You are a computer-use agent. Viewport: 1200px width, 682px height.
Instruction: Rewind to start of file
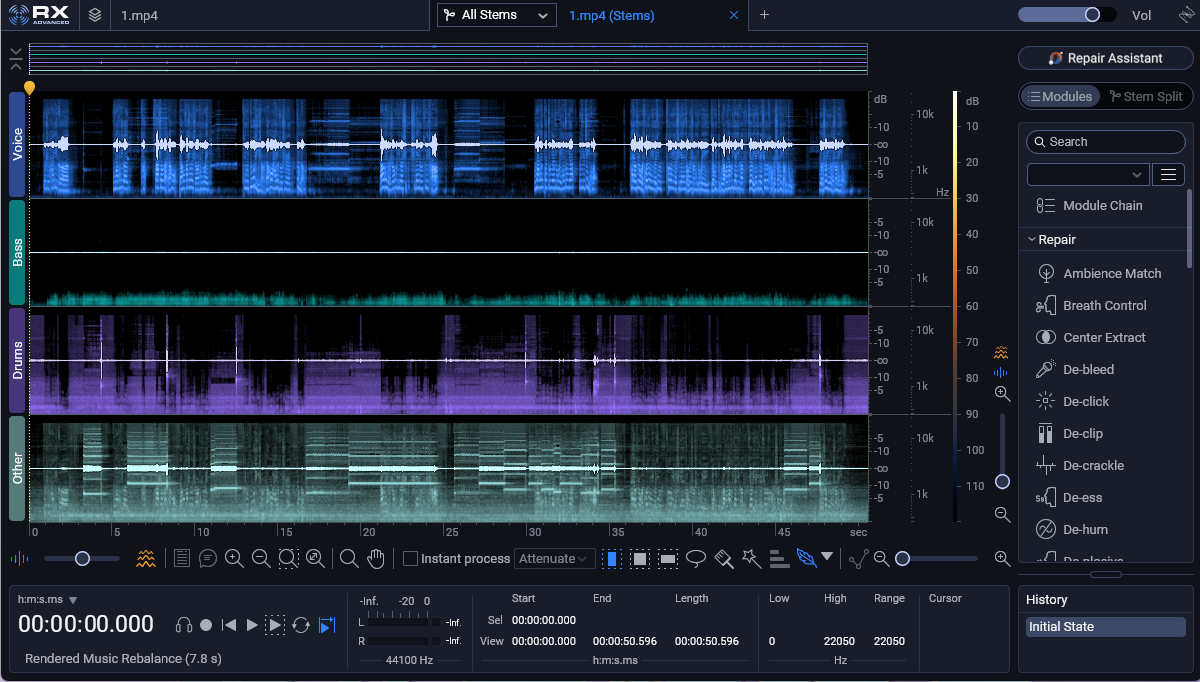point(229,625)
